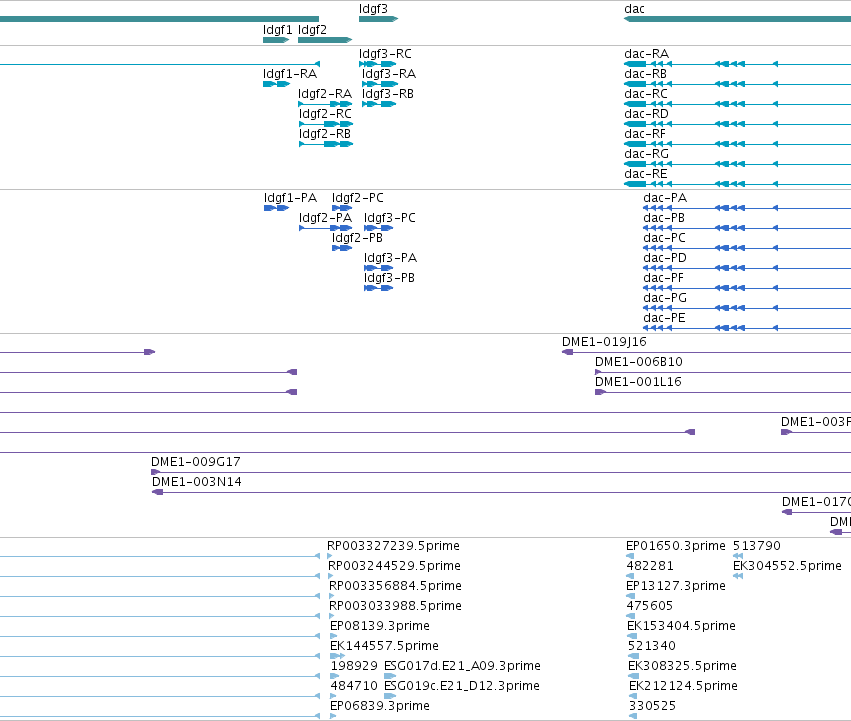Select clone DME1-019J16
The width and height of the screenshot is (851, 721).
706,352
